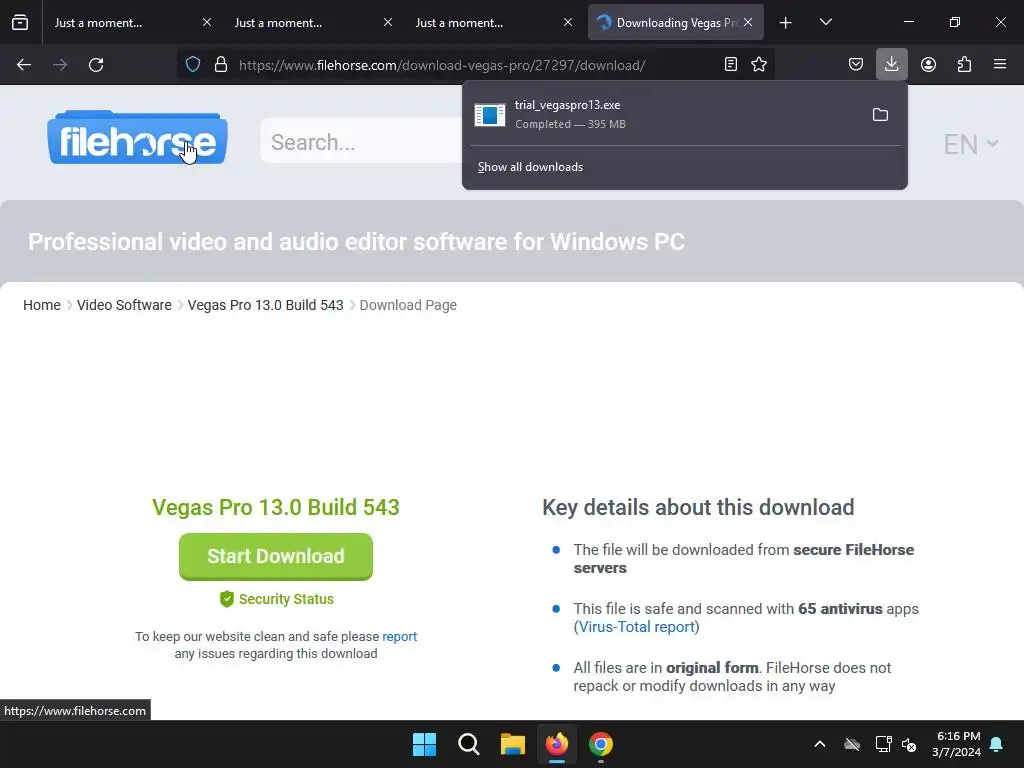
Task: Close the first Just a moment tab
Action: 207,22
